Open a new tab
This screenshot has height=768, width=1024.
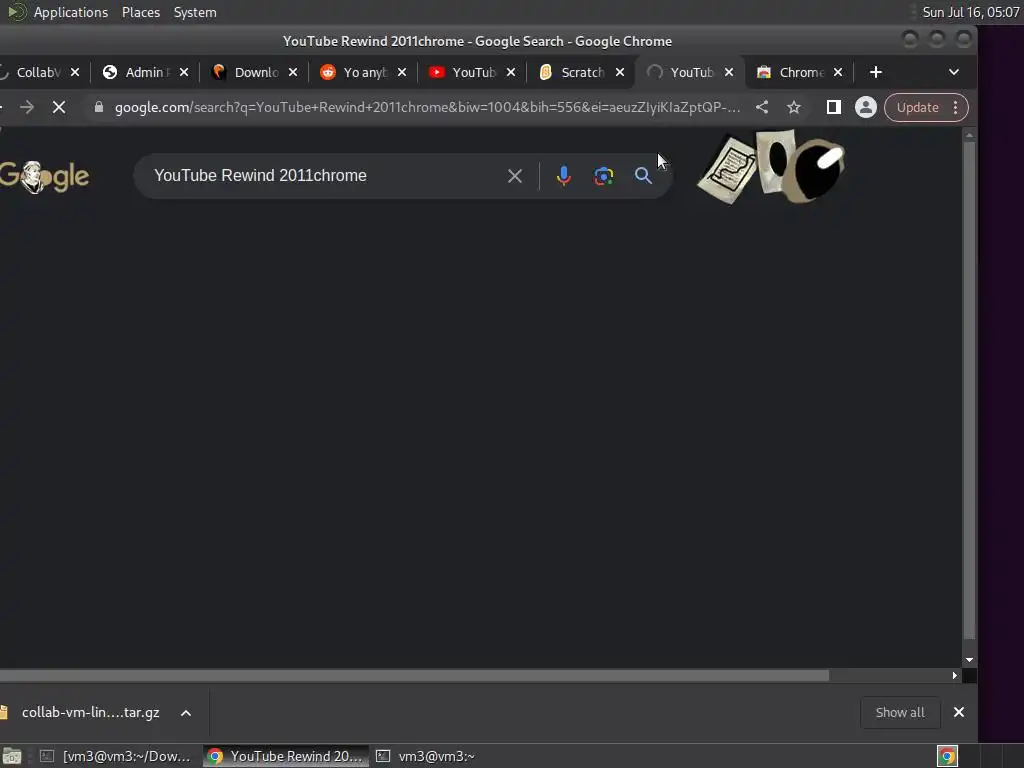click(x=876, y=72)
